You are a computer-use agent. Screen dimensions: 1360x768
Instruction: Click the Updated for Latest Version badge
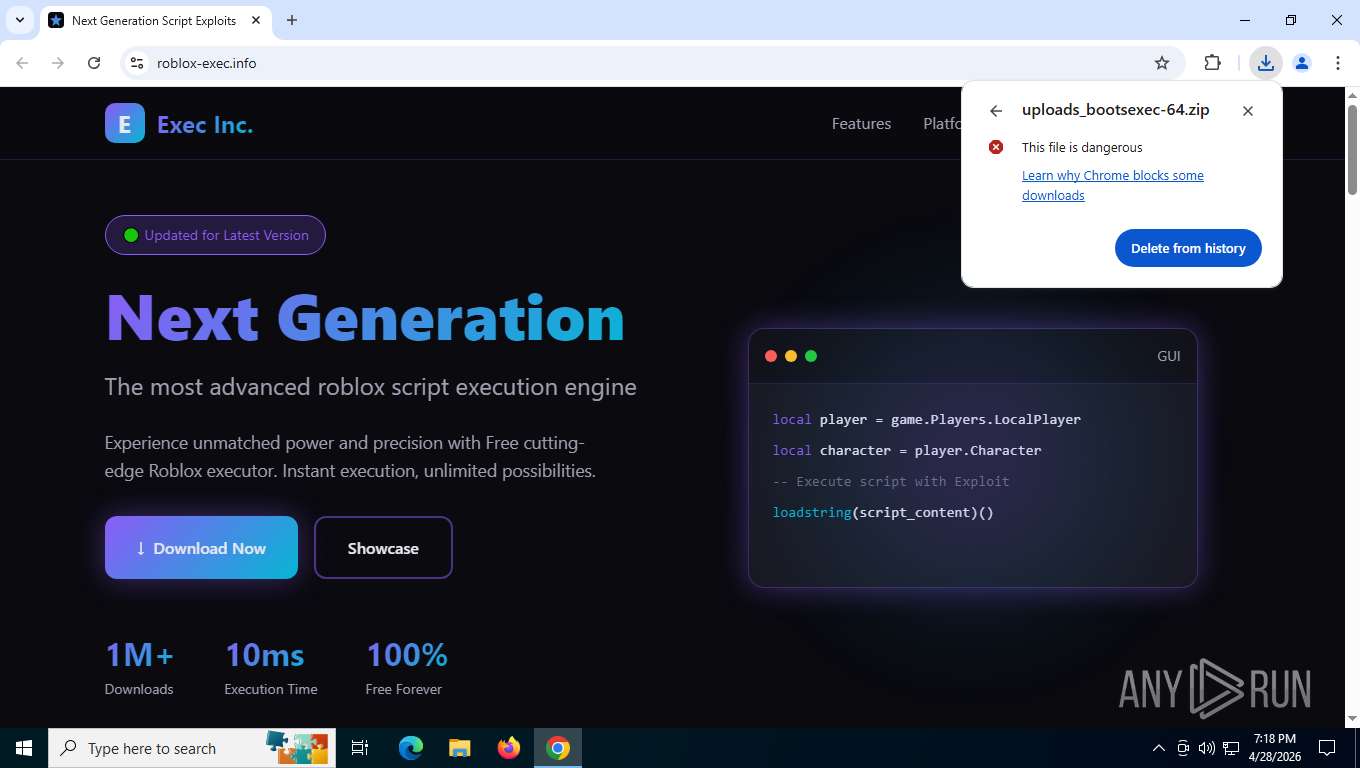[x=215, y=235]
